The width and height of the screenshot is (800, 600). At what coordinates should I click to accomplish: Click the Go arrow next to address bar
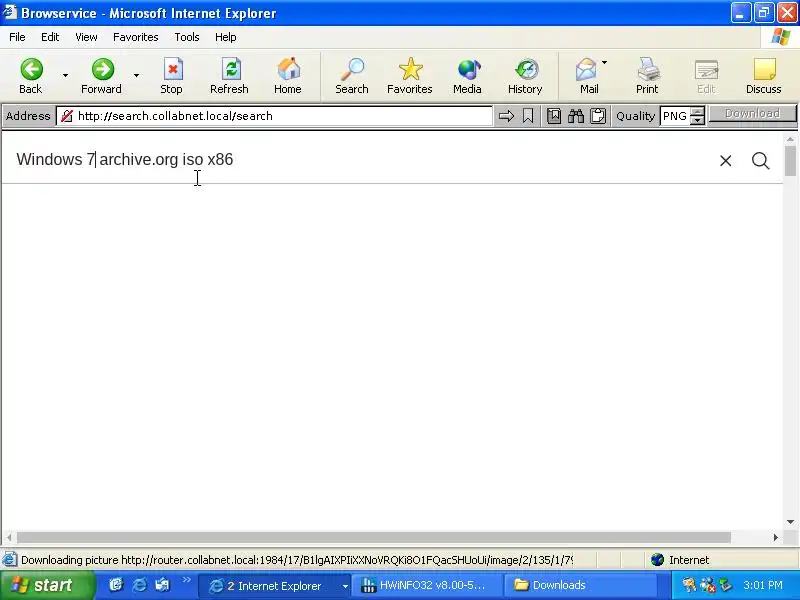(x=506, y=116)
